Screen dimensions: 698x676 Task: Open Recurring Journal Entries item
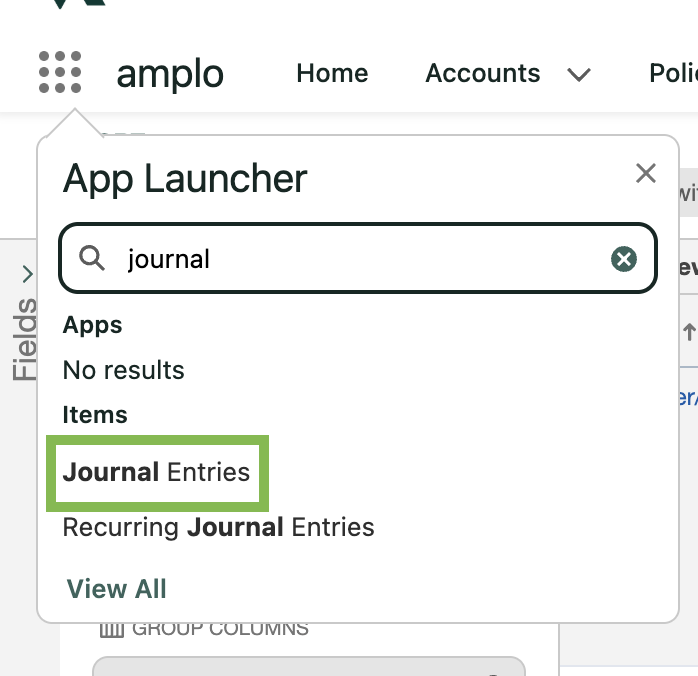point(219,527)
